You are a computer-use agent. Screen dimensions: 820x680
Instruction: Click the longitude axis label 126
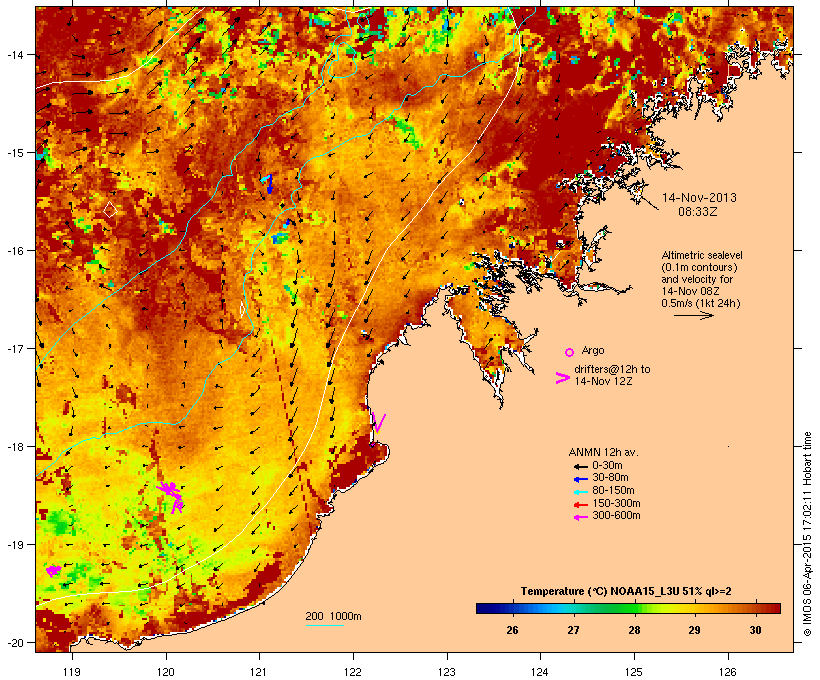(x=728, y=672)
